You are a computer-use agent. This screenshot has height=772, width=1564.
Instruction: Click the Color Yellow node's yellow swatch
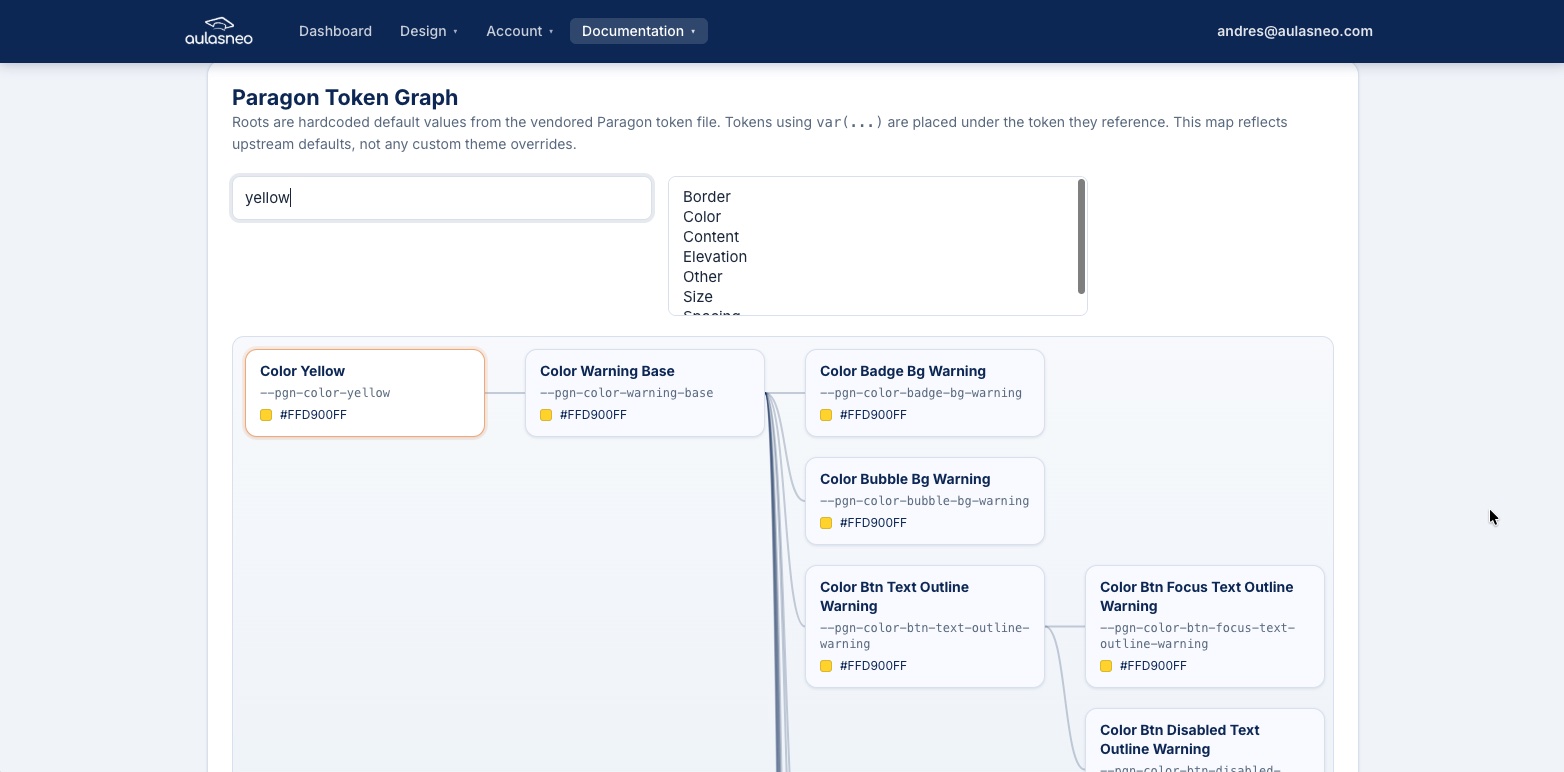(266, 415)
